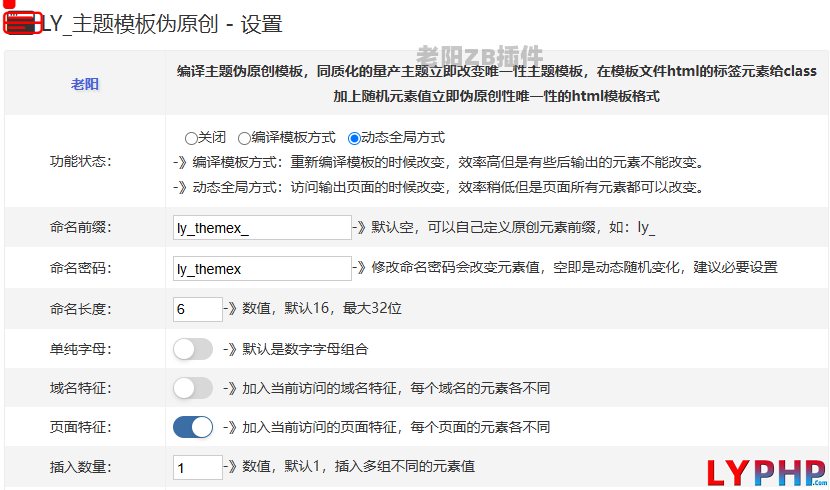Click the bold plugin description in the header
The width and height of the screenshot is (830, 490).
(x=497, y=84)
